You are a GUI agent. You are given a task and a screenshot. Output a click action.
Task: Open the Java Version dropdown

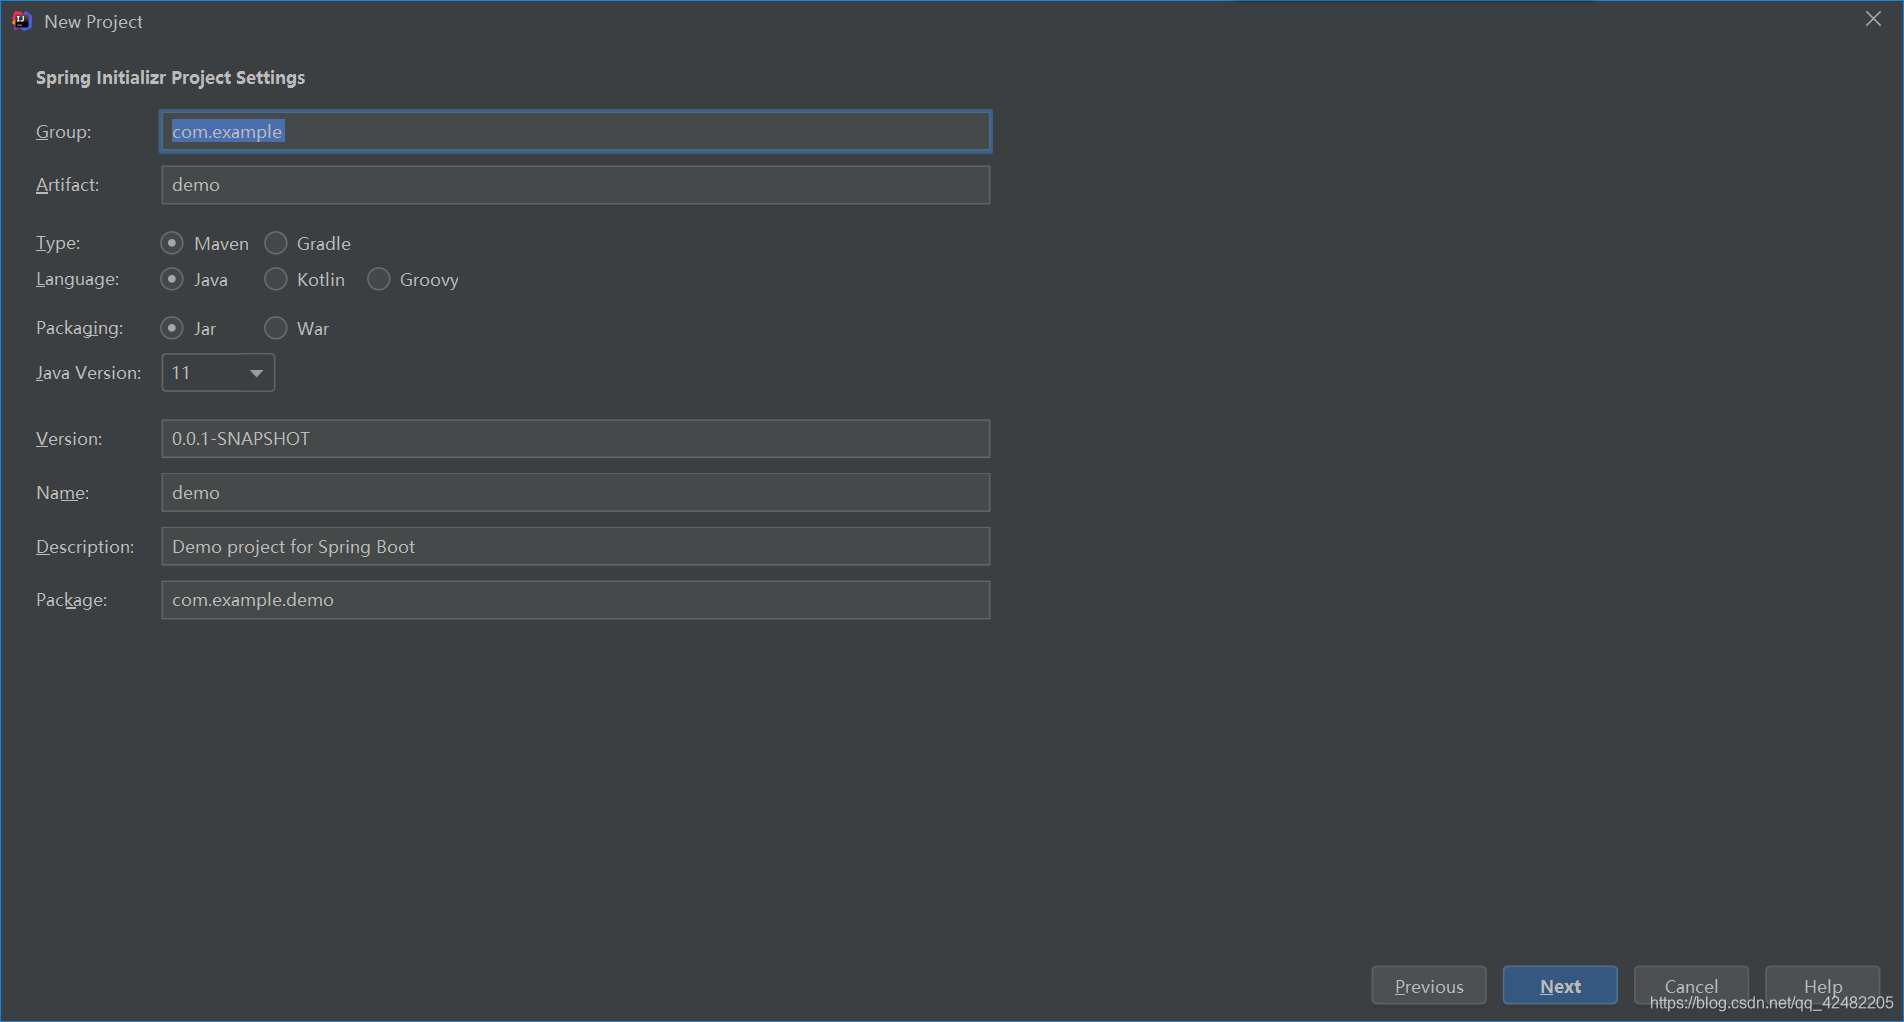coord(218,373)
